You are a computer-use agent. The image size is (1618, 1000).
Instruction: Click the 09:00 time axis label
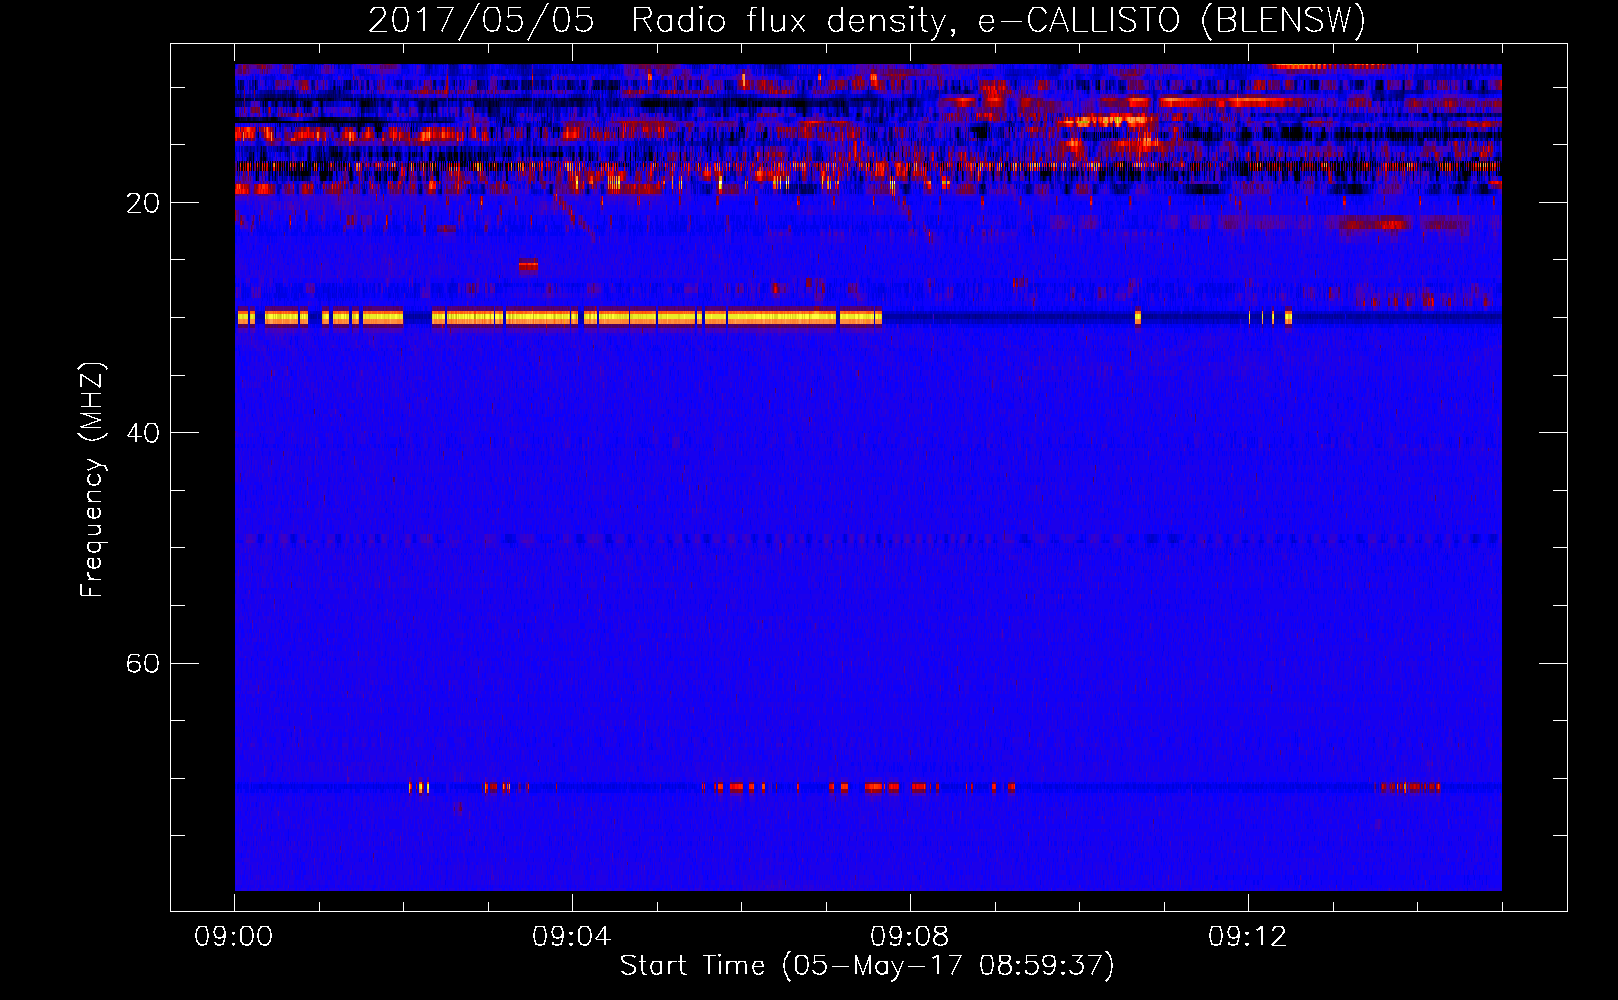234,937
